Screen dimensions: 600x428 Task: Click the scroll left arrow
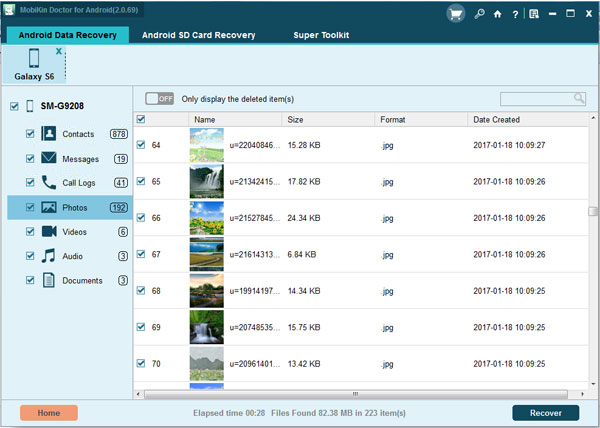pyautogui.click(x=138, y=394)
